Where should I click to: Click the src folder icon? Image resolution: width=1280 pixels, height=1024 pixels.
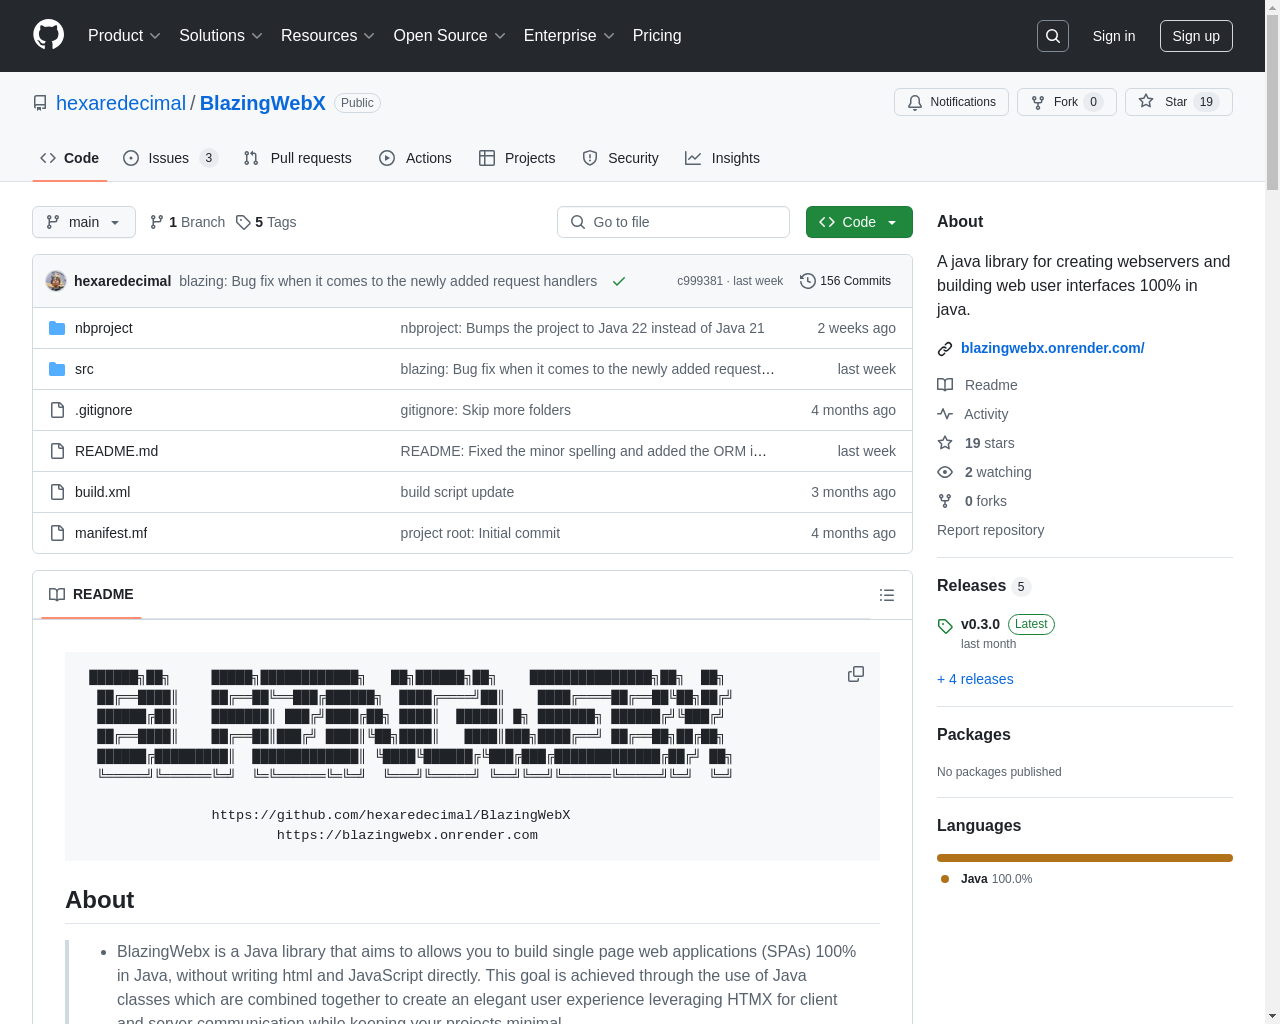coord(57,369)
